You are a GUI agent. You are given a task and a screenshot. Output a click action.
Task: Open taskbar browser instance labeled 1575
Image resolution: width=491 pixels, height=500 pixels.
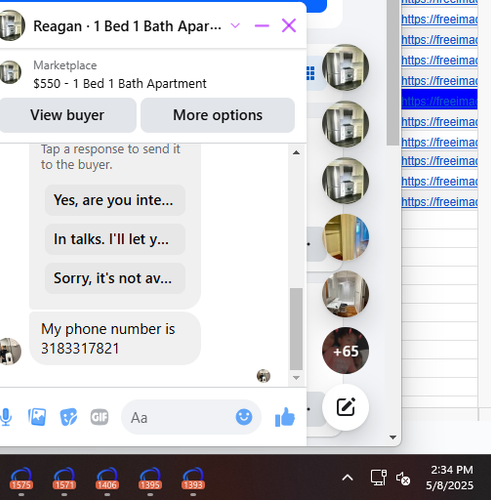tap(21, 479)
